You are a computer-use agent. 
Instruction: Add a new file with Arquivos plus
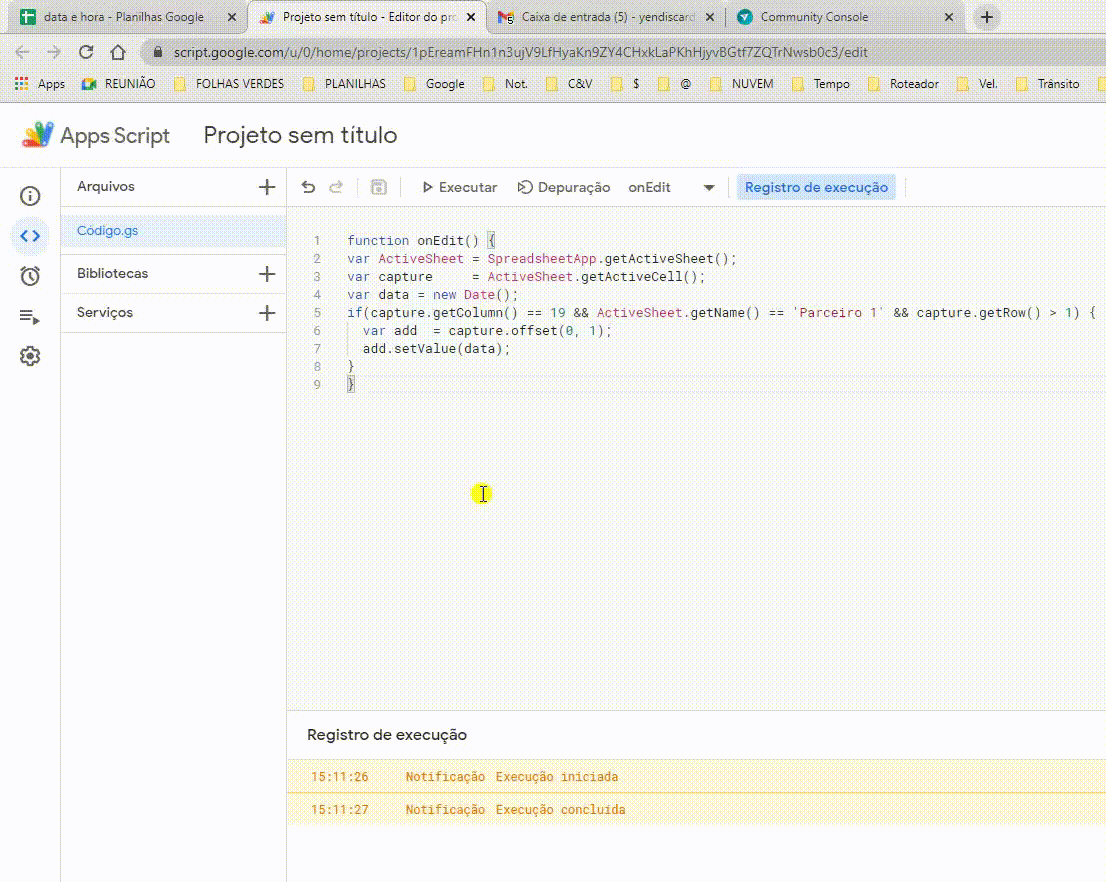tap(267, 187)
